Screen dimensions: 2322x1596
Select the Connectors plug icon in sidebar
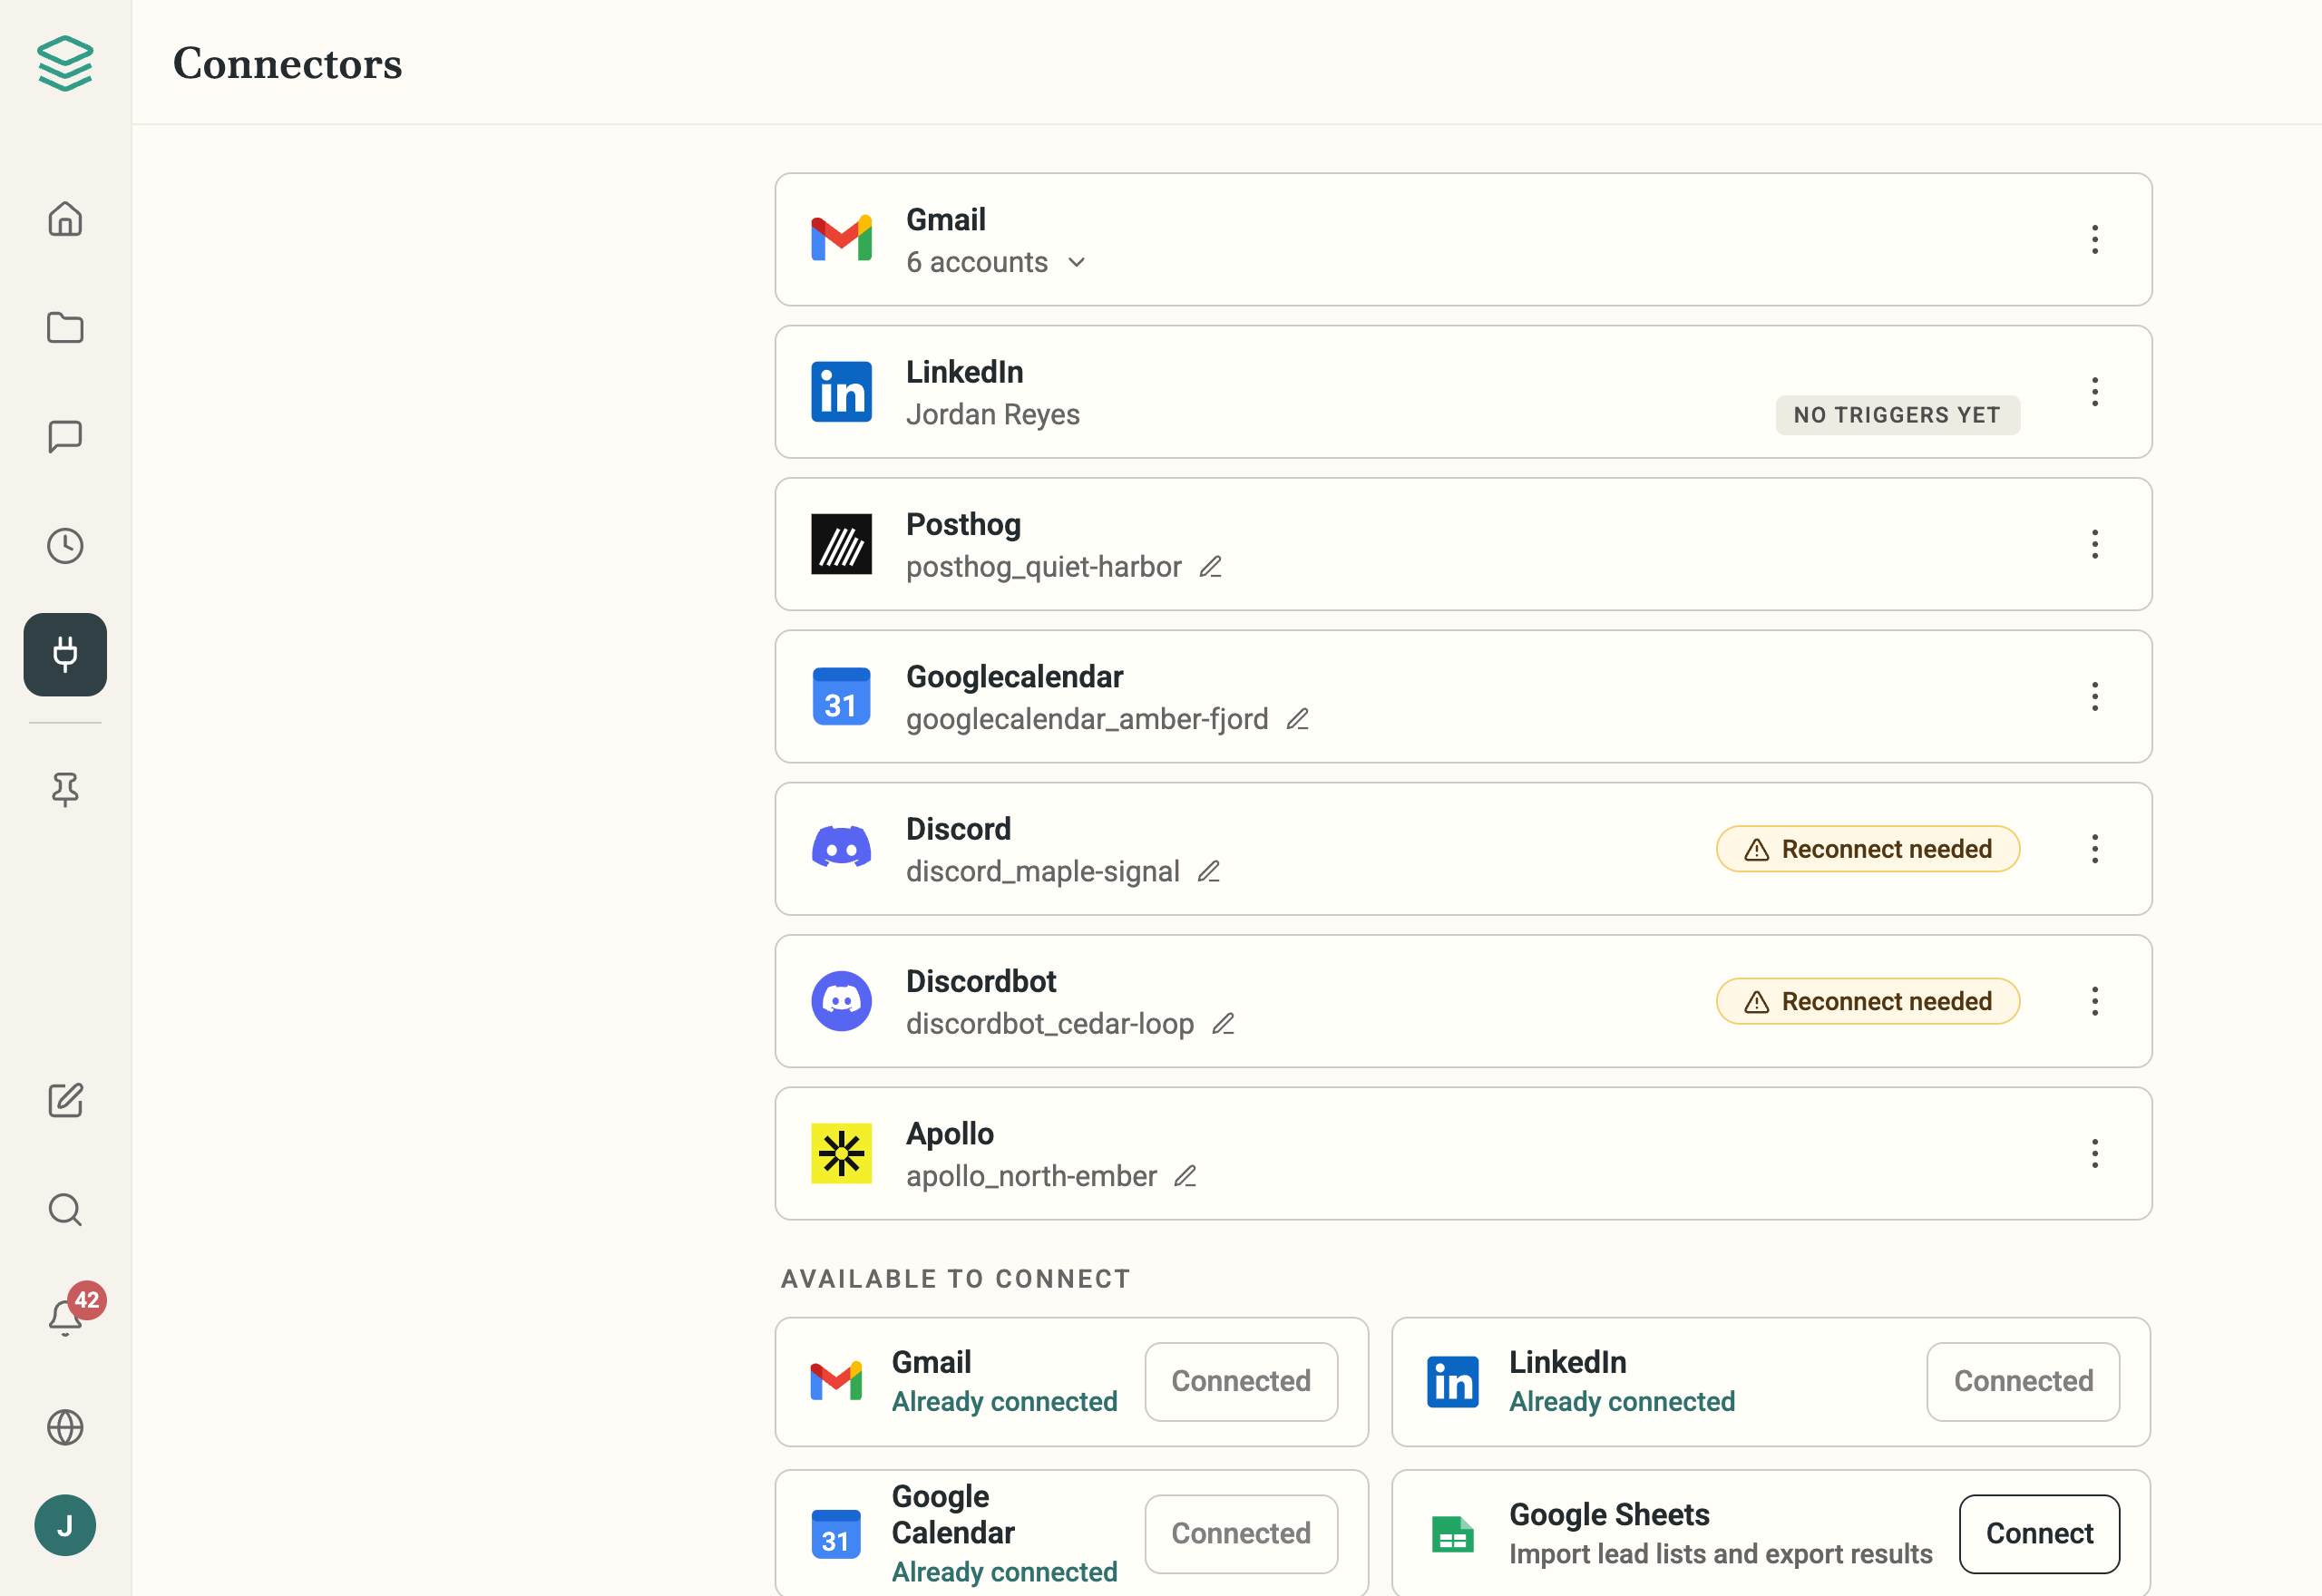coord(65,655)
